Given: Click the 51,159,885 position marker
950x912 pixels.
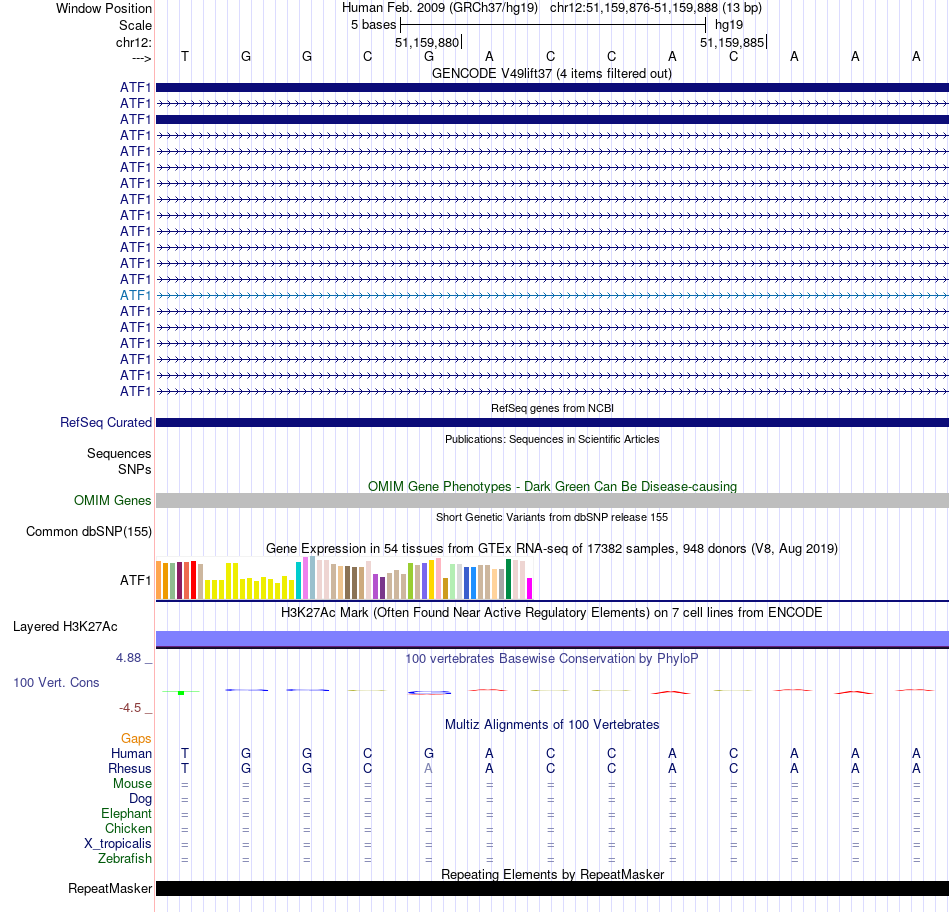Looking at the screenshot, I should [x=732, y=42].
